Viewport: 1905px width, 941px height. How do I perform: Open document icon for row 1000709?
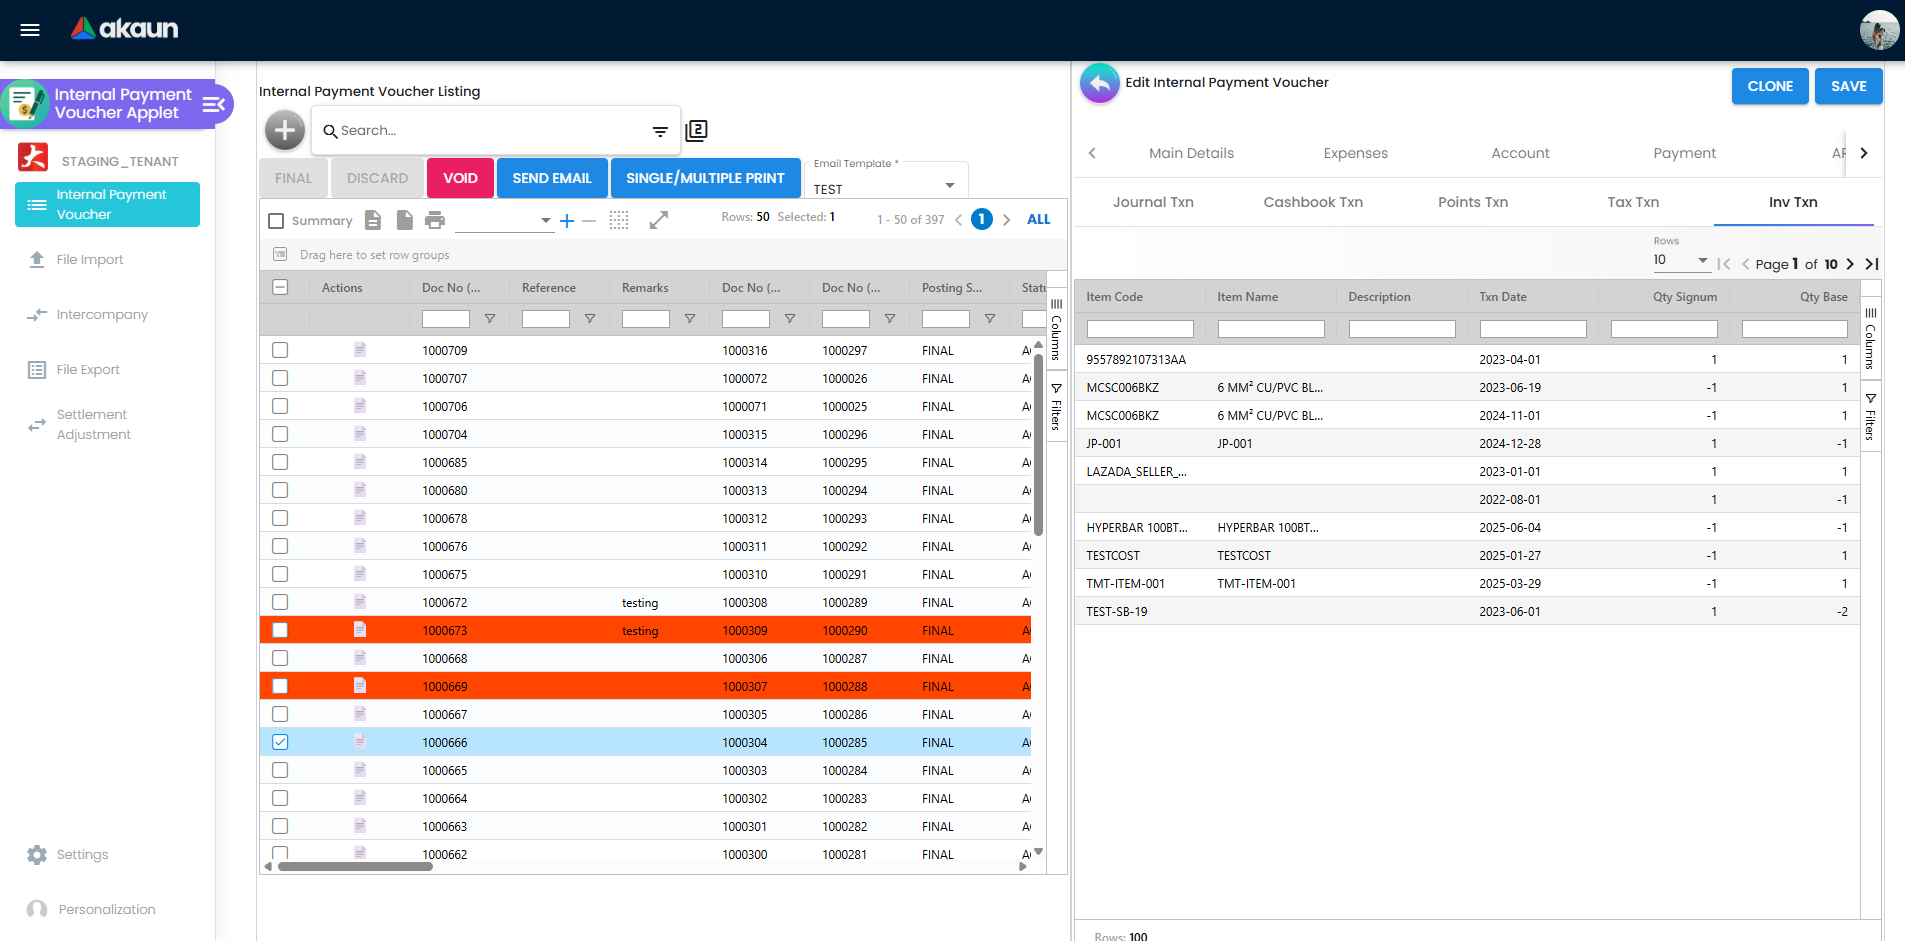(360, 350)
